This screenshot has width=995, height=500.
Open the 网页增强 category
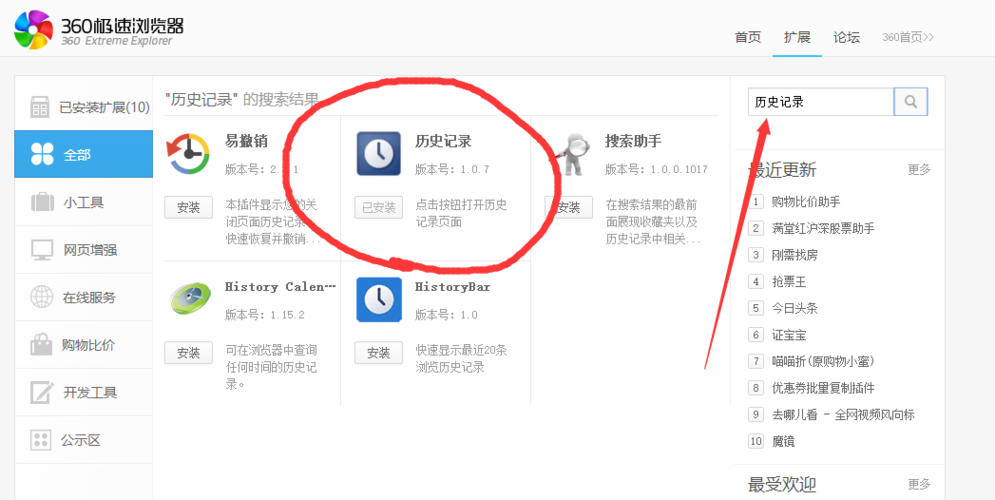coord(84,250)
